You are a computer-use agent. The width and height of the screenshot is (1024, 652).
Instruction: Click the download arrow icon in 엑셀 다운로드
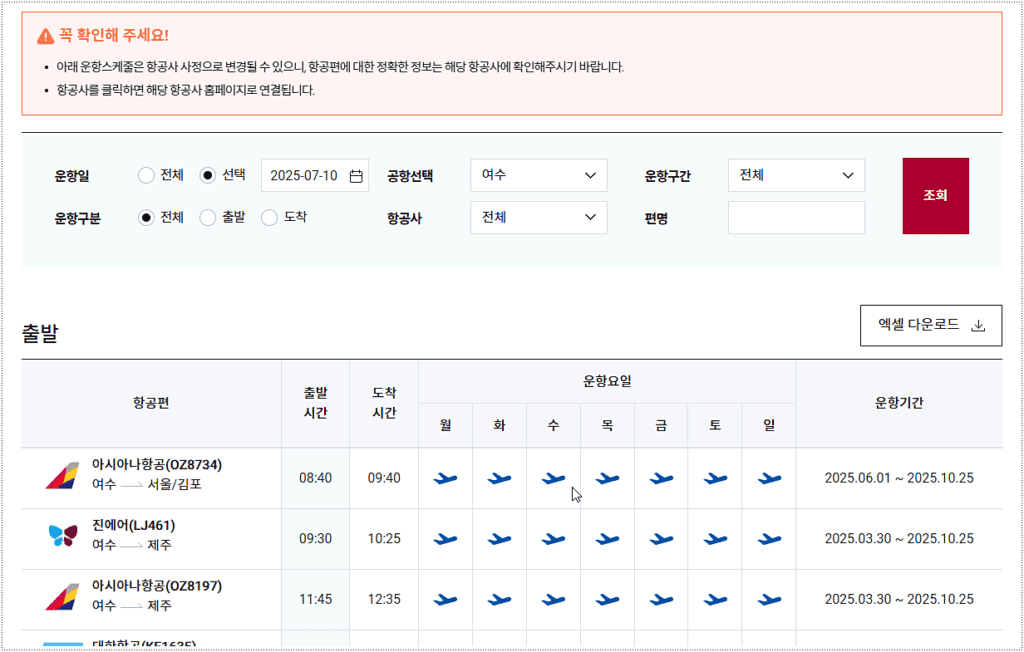pos(978,325)
